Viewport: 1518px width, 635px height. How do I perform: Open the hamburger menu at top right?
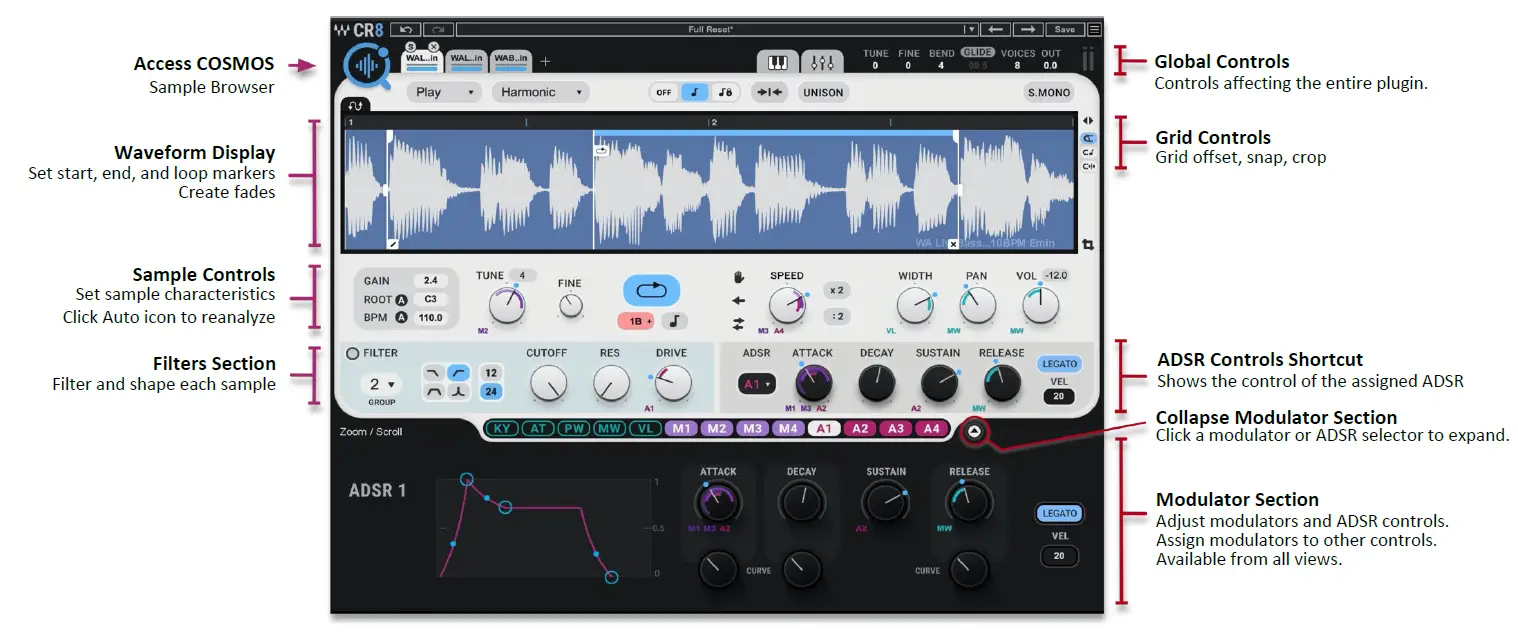[1094, 28]
